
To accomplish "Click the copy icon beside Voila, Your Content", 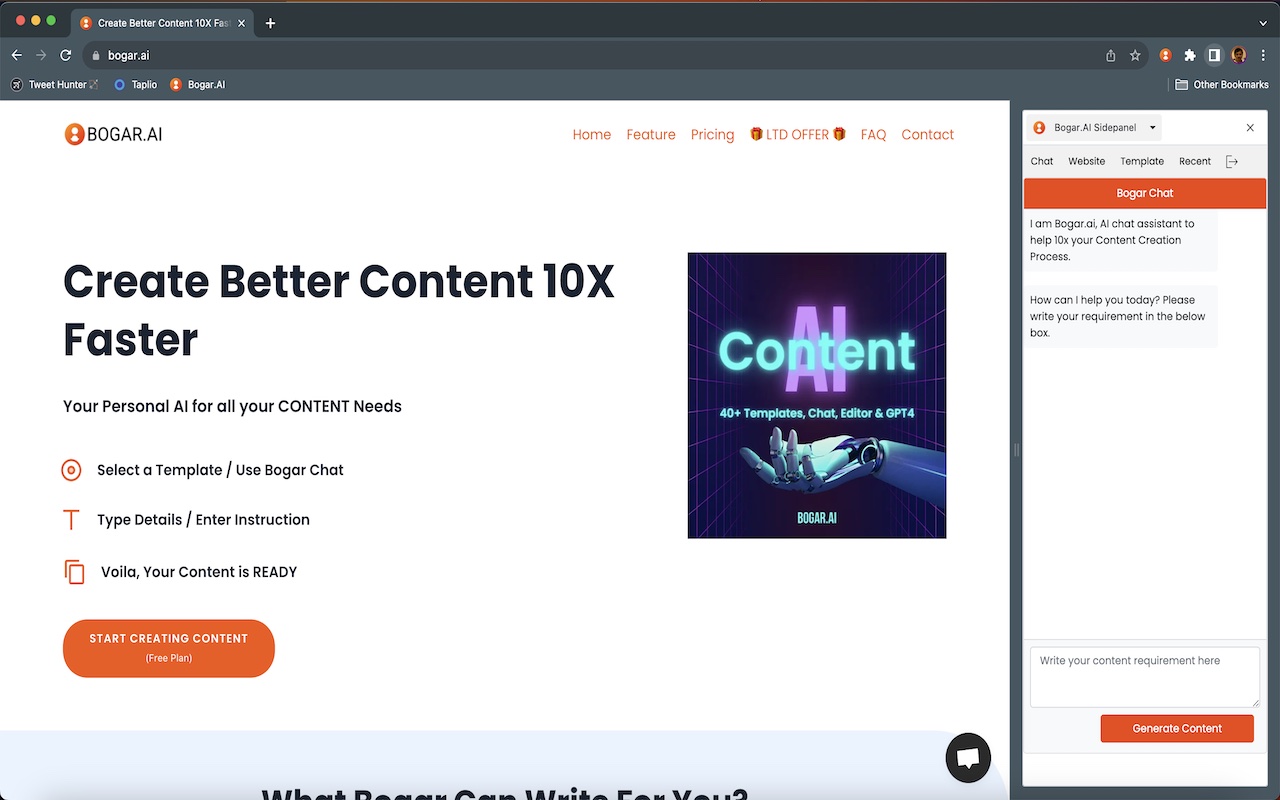I will (x=74, y=572).
